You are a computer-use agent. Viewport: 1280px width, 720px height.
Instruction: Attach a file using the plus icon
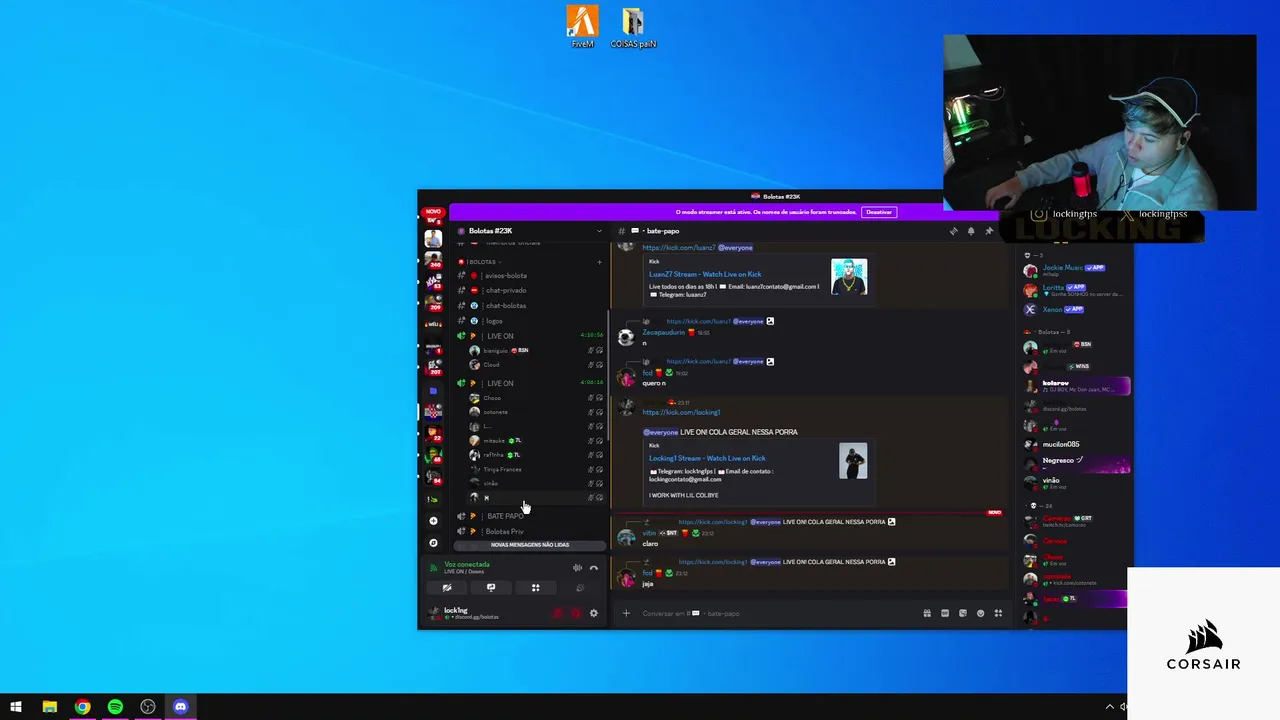(x=626, y=613)
